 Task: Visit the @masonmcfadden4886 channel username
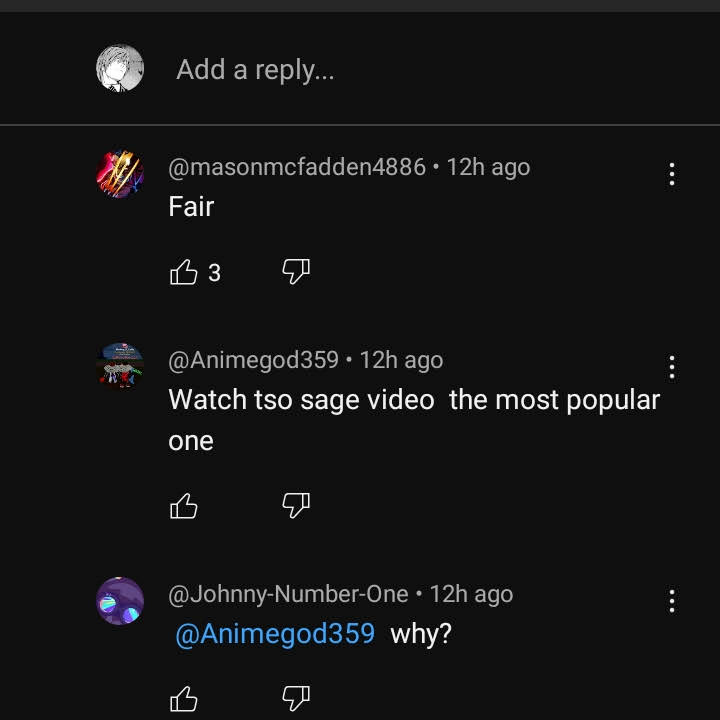point(297,167)
